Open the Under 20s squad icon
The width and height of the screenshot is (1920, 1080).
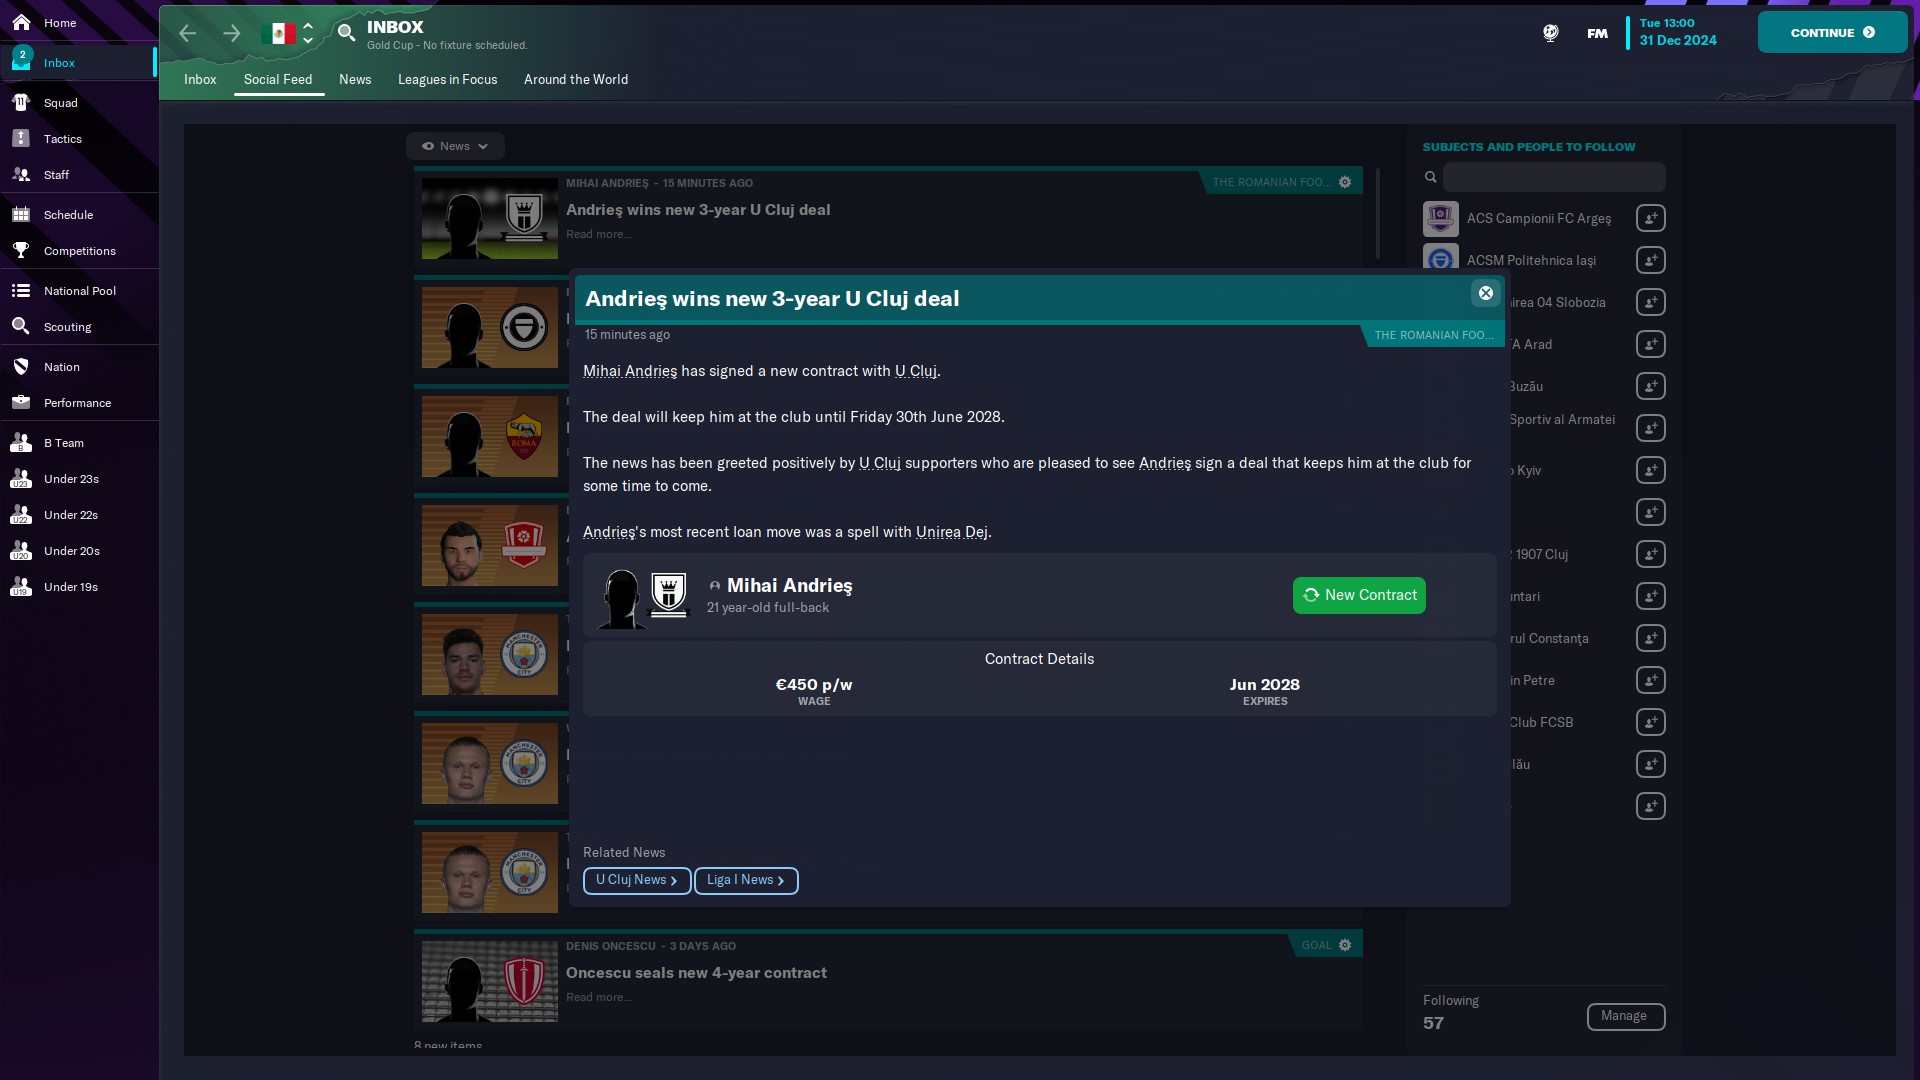(21, 550)
